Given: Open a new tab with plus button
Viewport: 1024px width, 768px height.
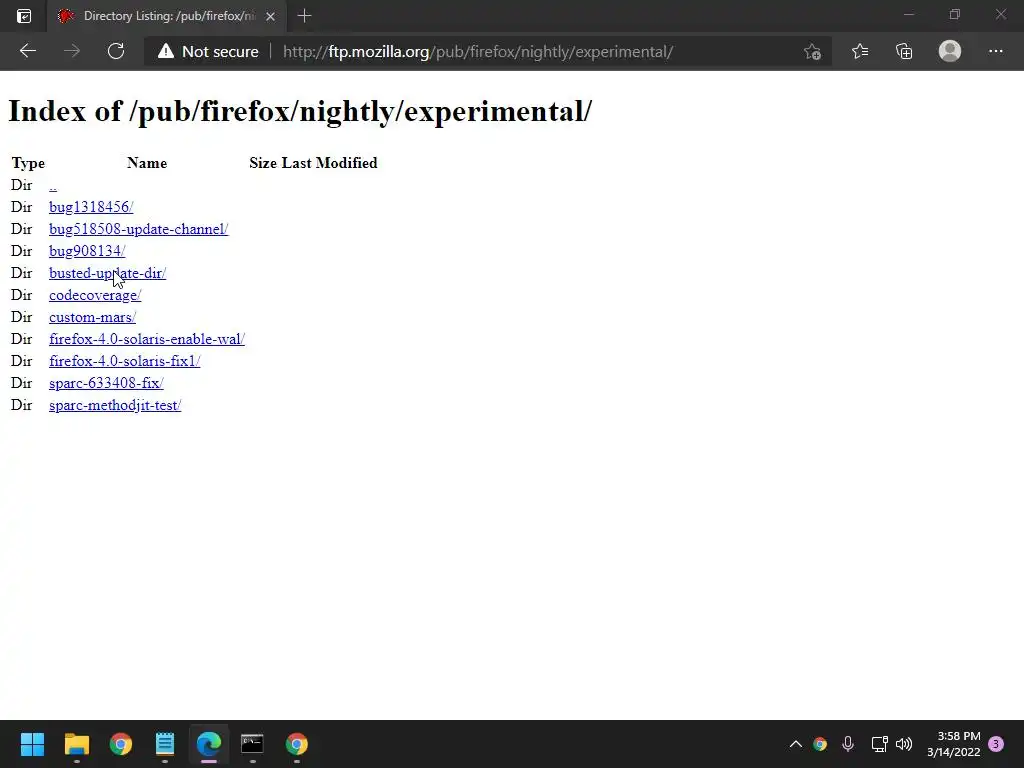Looking at the screenshot, I should (304, 16).
